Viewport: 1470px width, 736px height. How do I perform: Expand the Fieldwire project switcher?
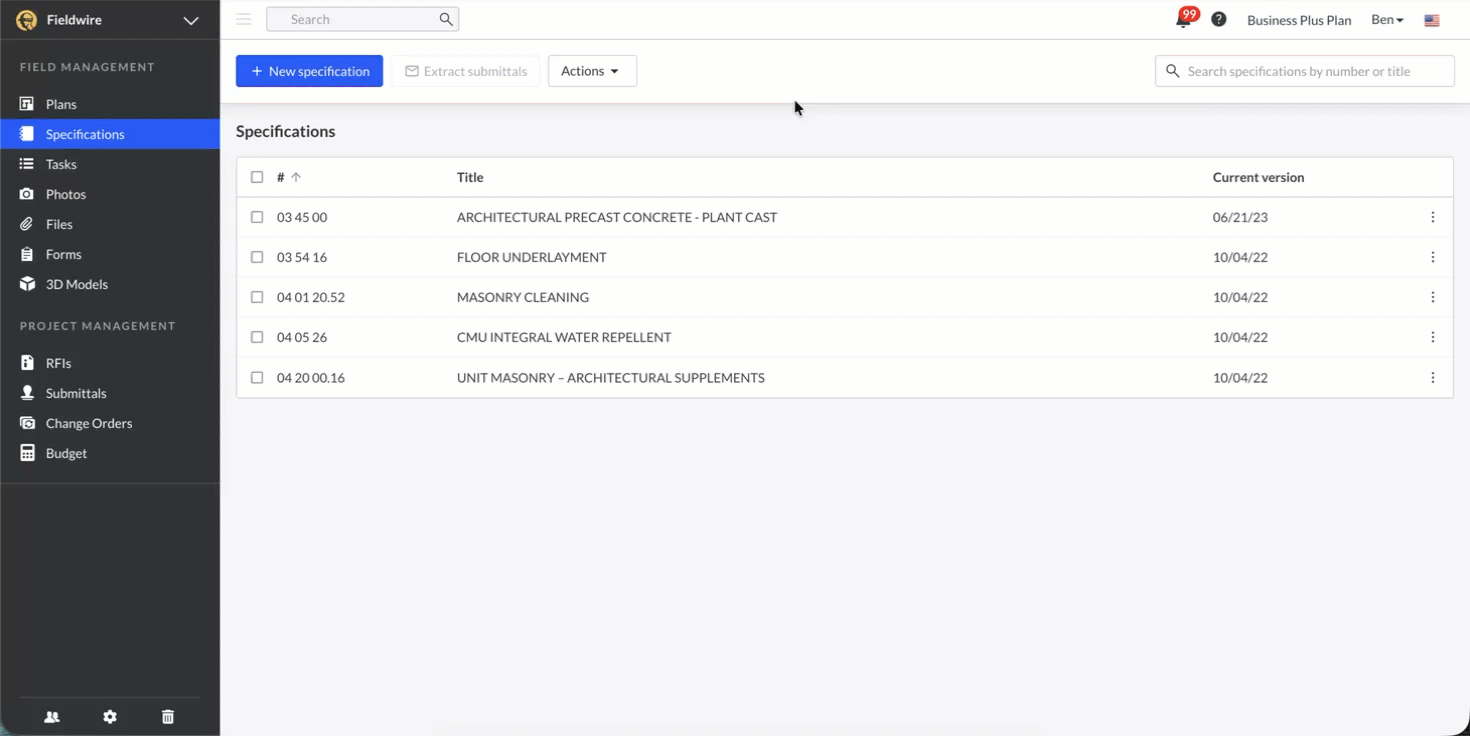click(x=190, y=20)
